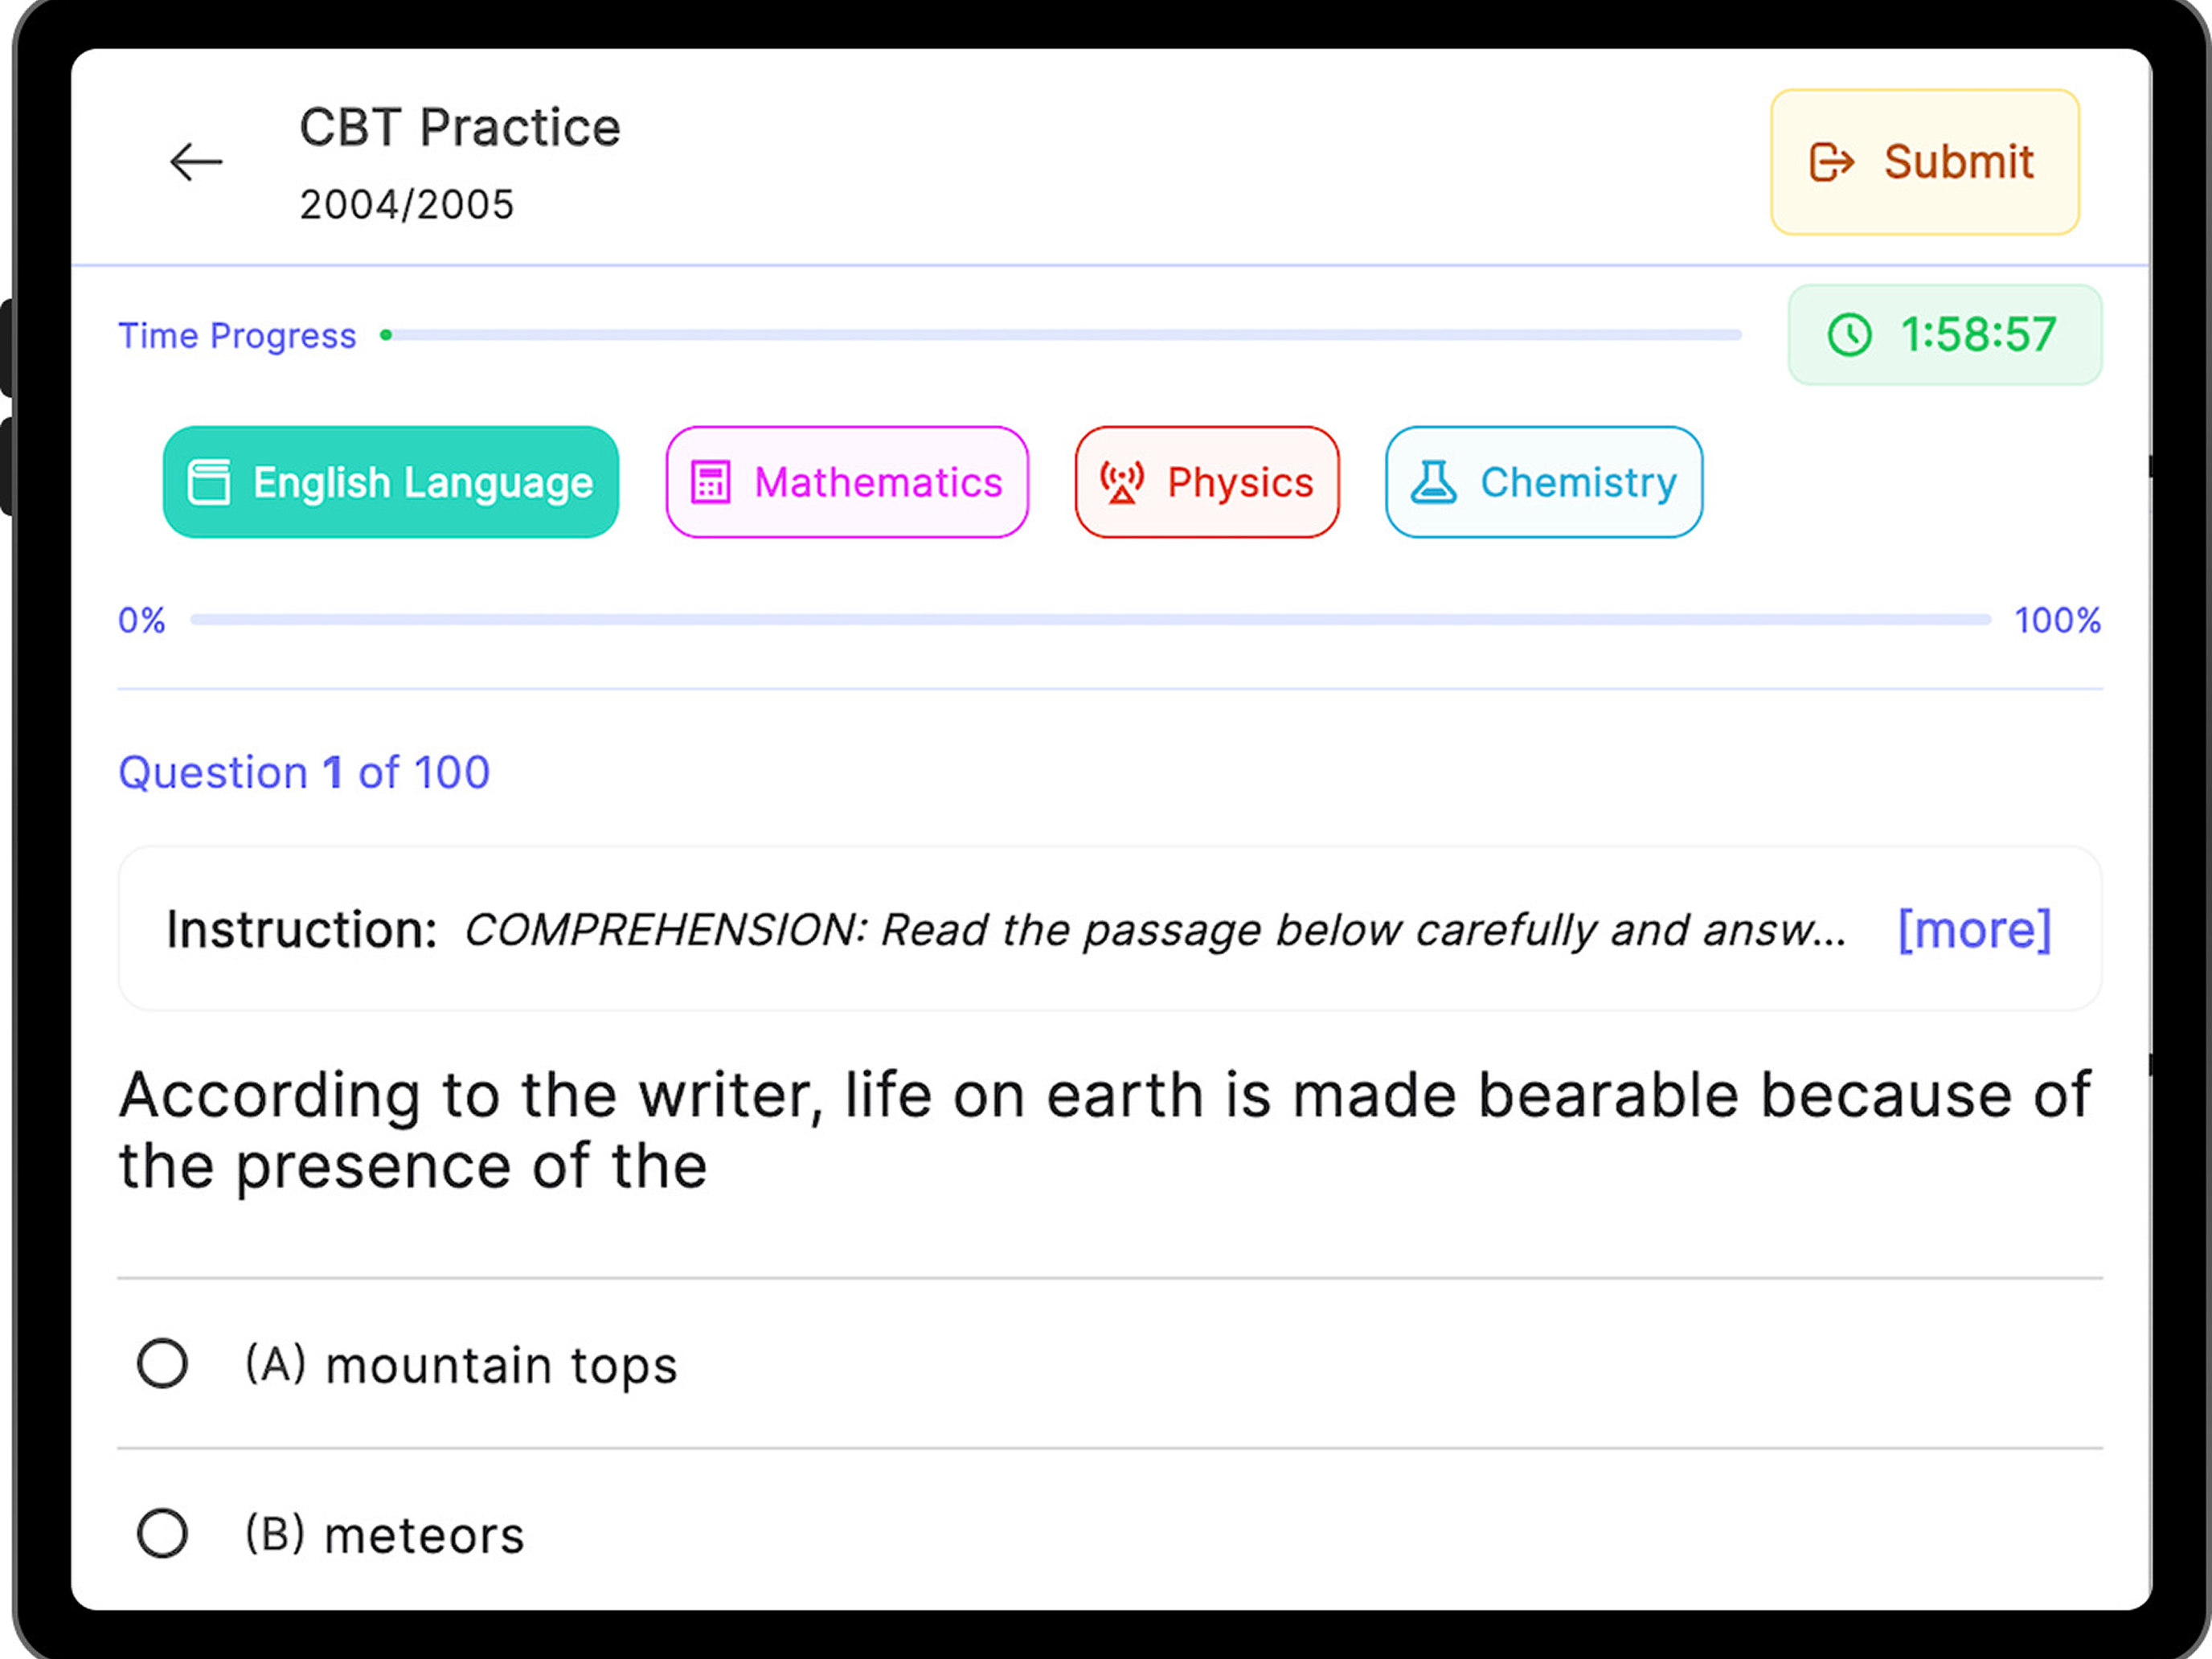Open the truncated COMPREHENSION instruction text
Image resolution: width=2212 pixels, height=1659 pixels.
[x=1155, y=930]
